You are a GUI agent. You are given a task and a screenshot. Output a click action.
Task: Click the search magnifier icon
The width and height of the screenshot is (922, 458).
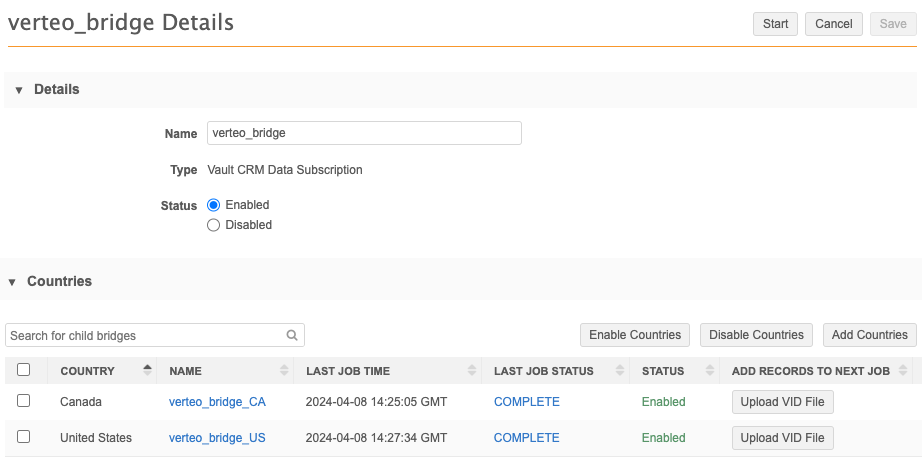(x=292, y=336)
